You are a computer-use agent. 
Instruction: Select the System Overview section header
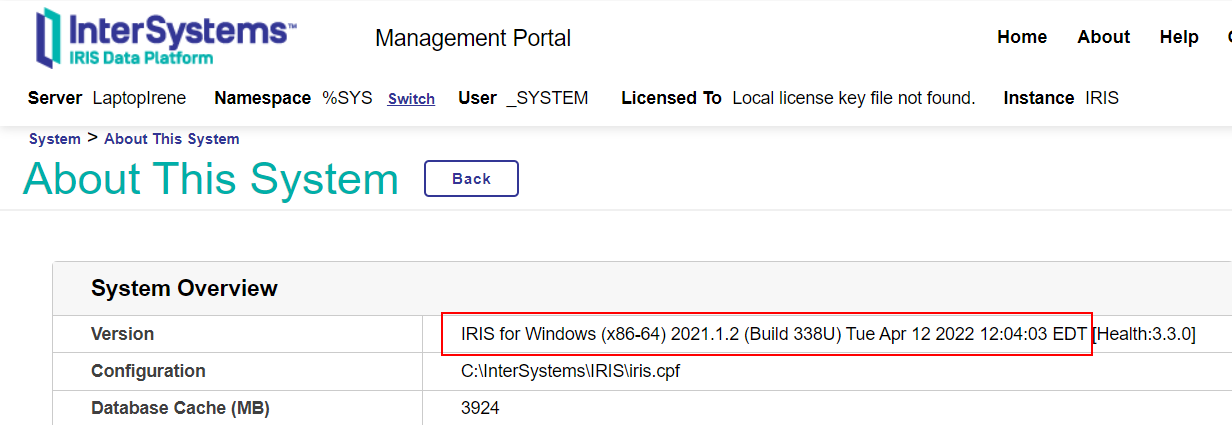(x=184, y=289)
